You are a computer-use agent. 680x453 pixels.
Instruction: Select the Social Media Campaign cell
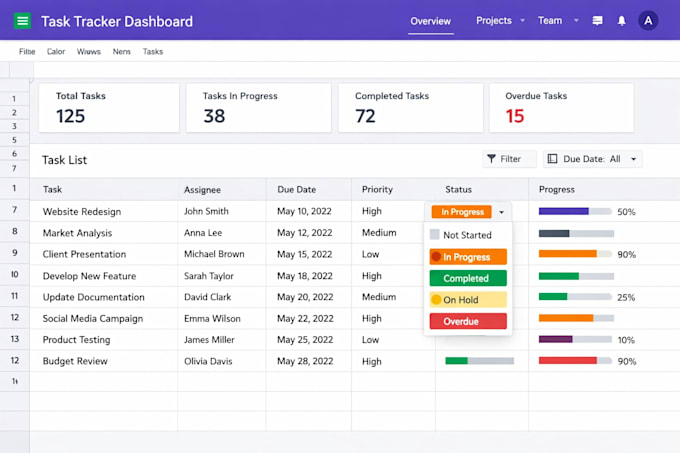click(104, 318)
